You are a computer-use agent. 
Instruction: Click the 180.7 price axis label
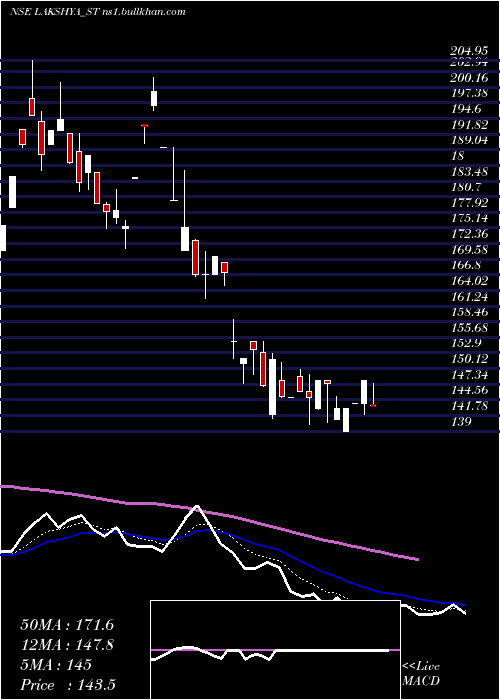pos(466,187)
